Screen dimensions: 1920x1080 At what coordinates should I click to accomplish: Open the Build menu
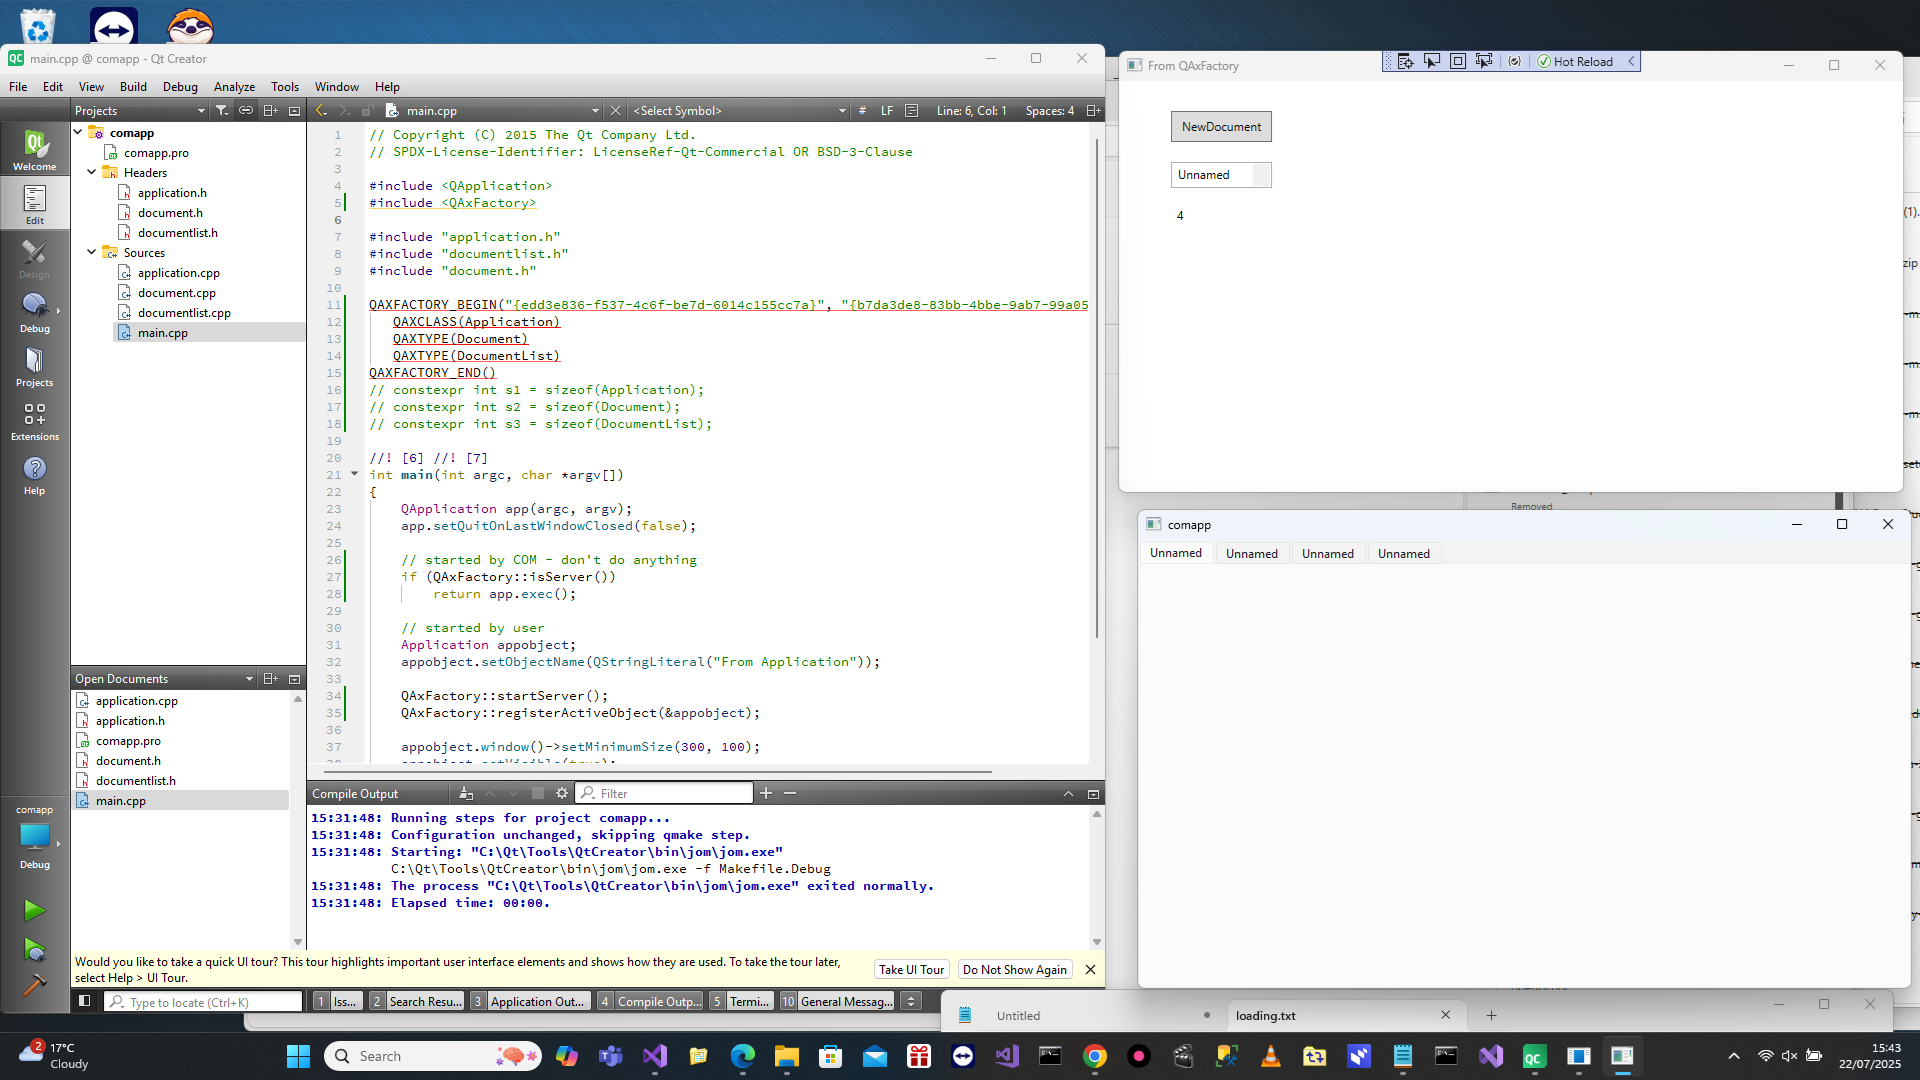(x=133, y=87)
